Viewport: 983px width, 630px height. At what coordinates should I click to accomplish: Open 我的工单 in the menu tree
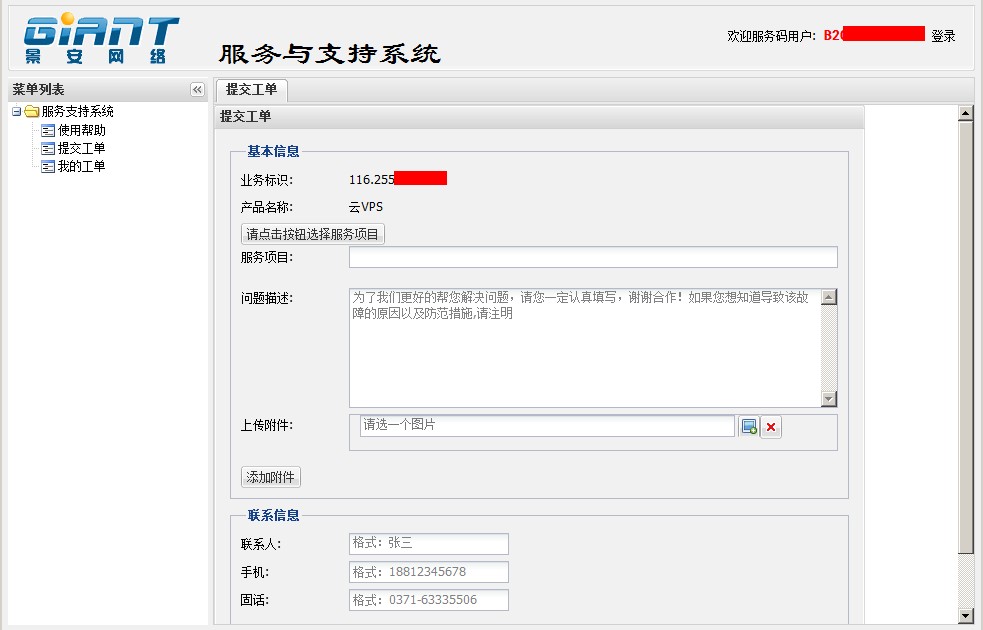coord(81,166)
